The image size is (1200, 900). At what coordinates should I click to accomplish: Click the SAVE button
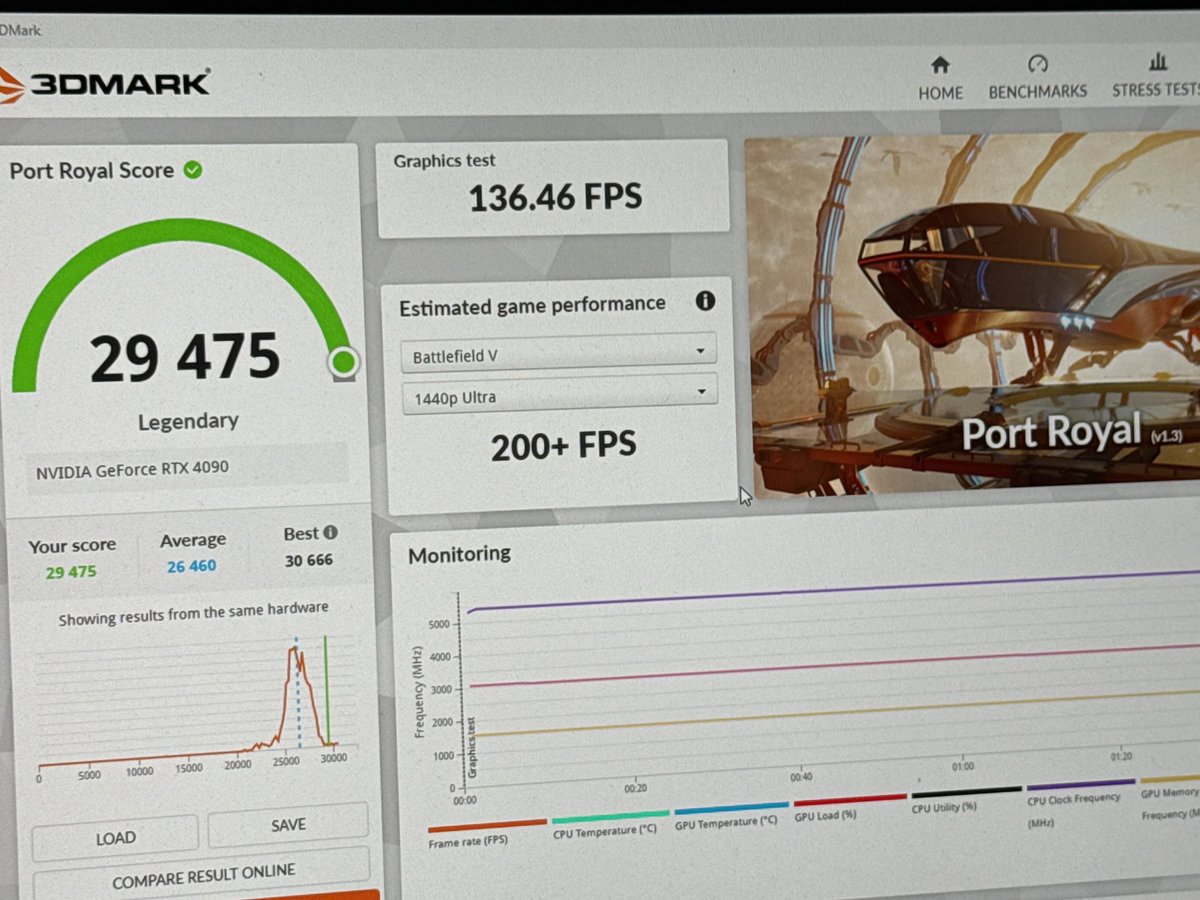(288, 825)
